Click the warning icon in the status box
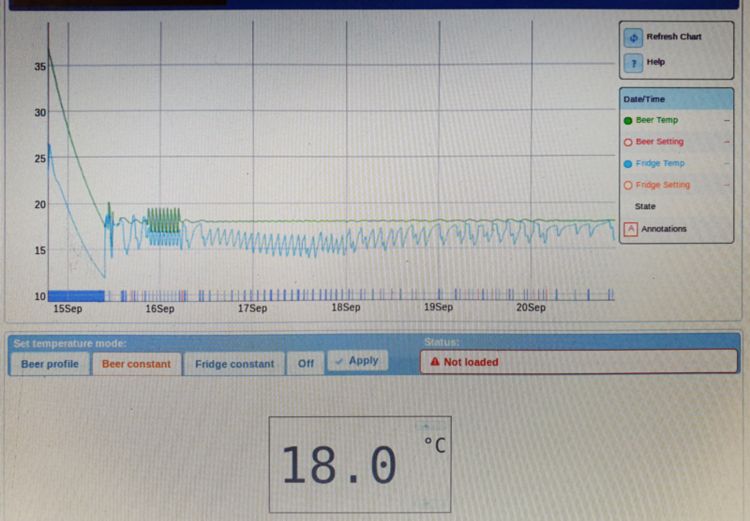The width and height of the screenshot is (750, 521). pos(435,362)
